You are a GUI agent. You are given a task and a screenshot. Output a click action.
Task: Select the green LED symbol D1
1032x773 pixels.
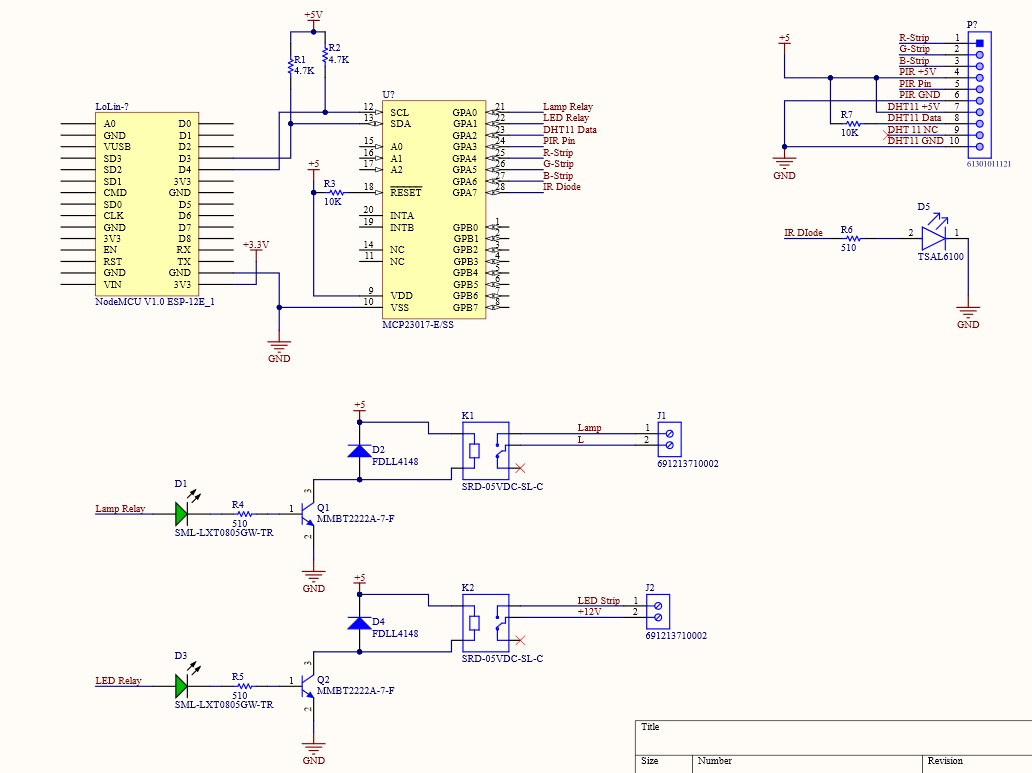coord(182,514)
